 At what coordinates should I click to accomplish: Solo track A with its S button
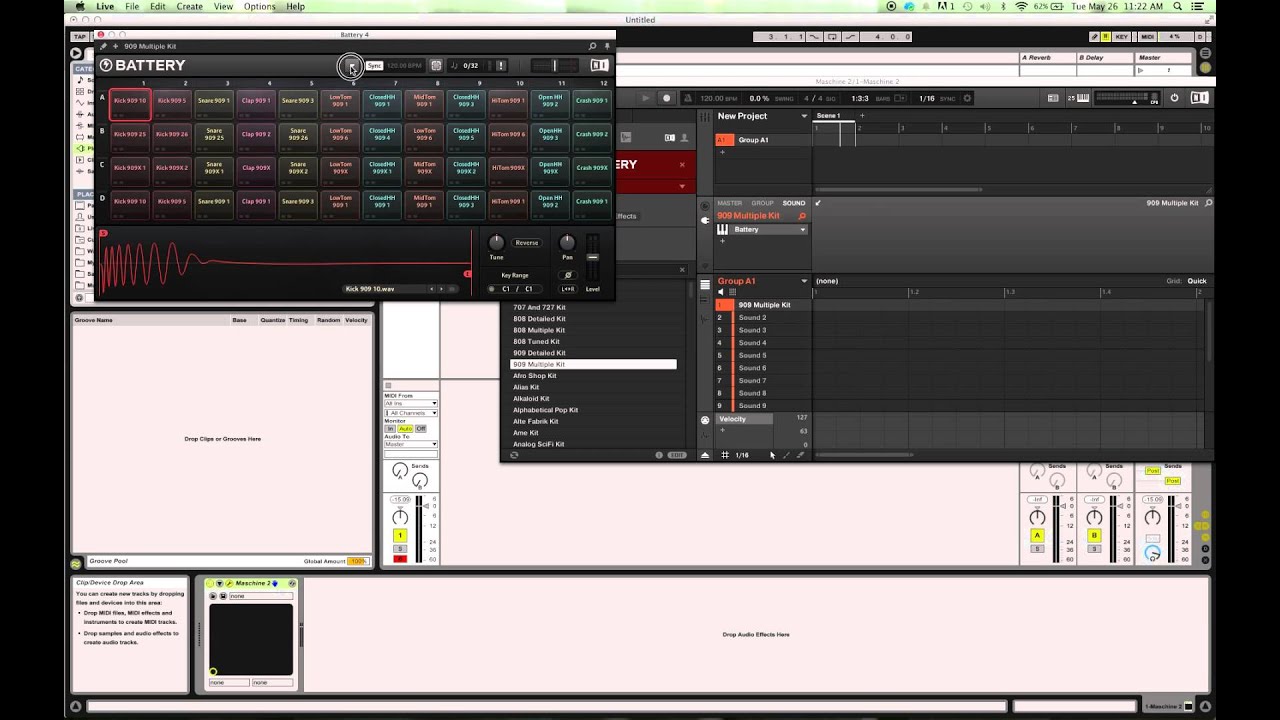pyautogui.click(x=1037, y=548)
